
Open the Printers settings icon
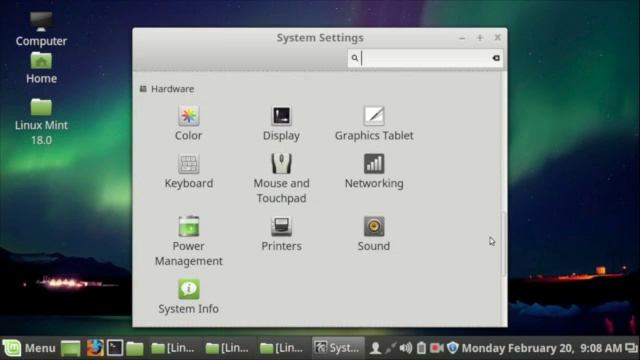click(x=281, y=227)
